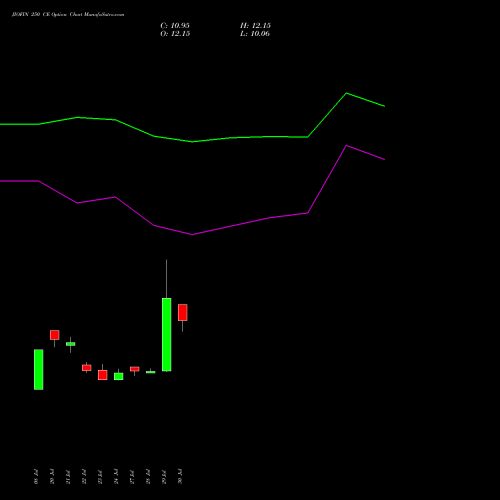Click the 29 Jul date label

[x=164, y=477]
